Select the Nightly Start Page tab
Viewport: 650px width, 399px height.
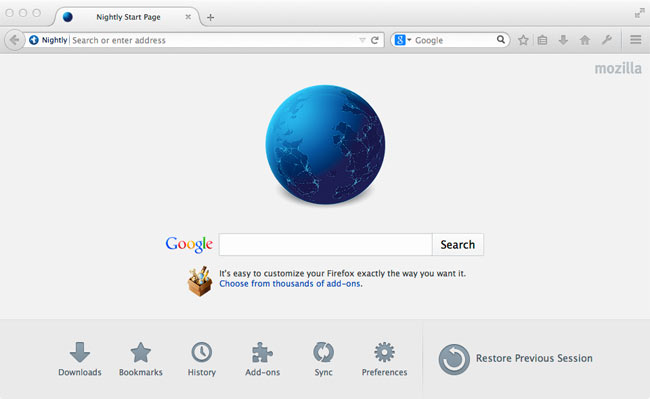point(128,17)
